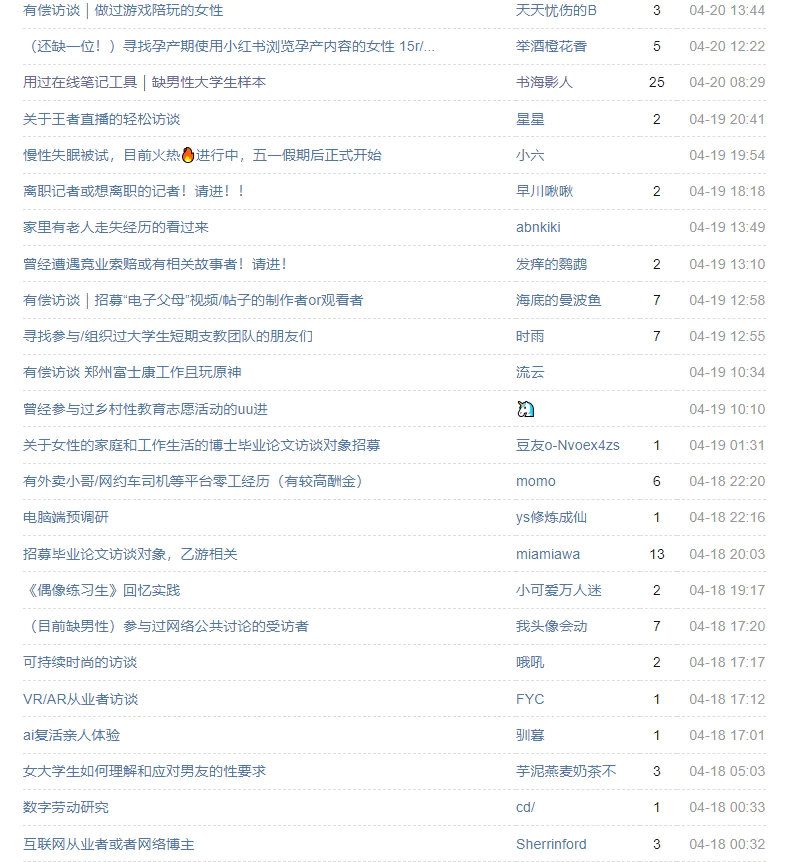Open the '电子父母' video creators recruitment post
Viewport: 789px width, 862px height.
click(193, 300)
